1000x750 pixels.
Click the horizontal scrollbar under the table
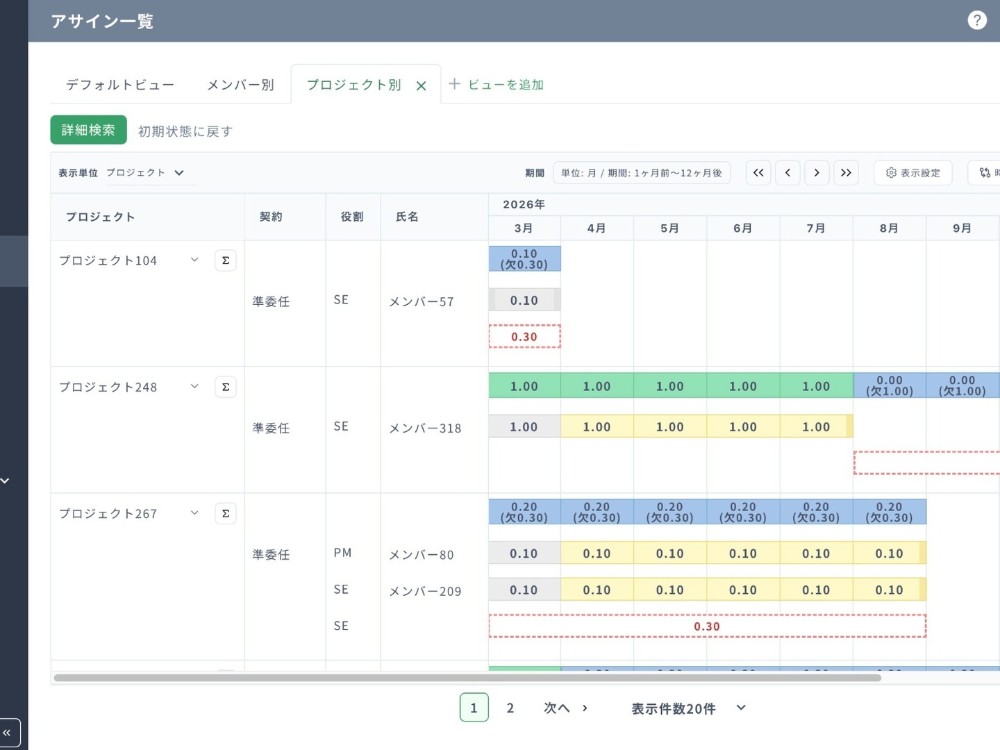click(x=467, y=678)
